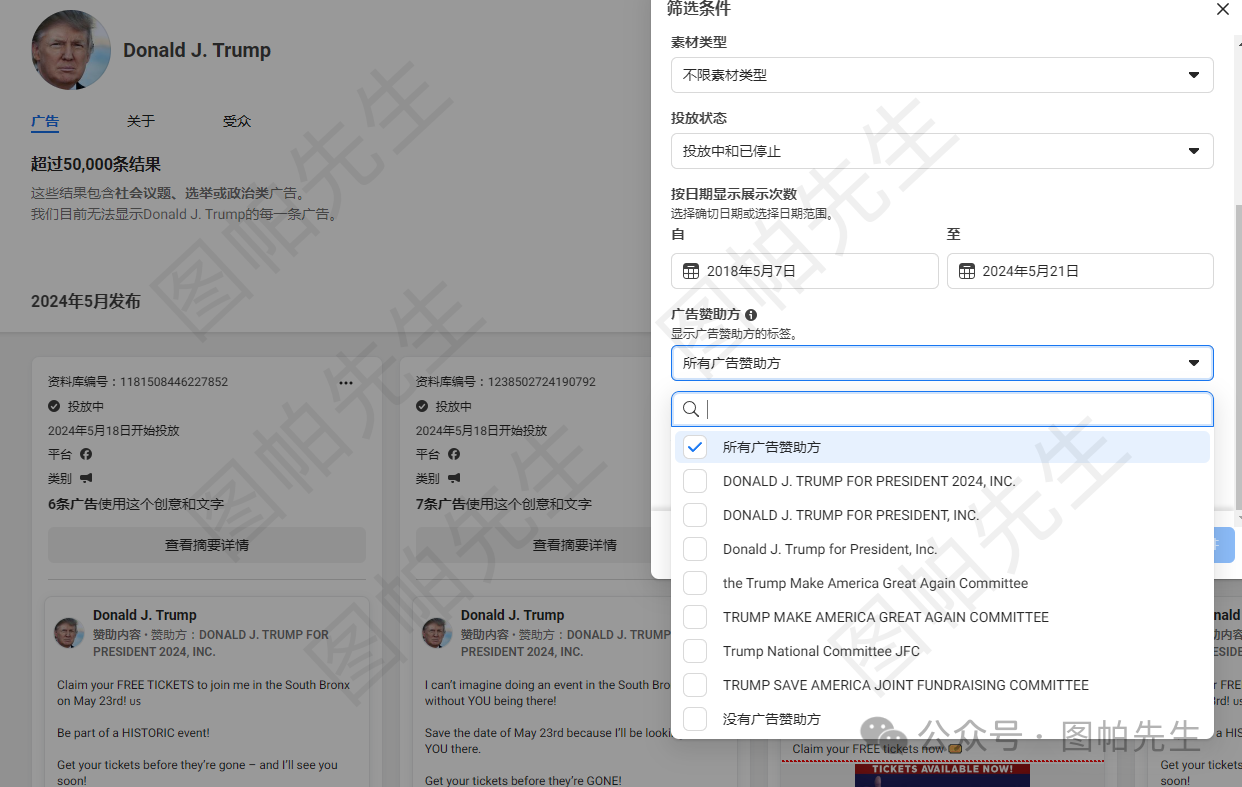
Task: Open the 素材类型 dropdown
Action: pos(941,75)
